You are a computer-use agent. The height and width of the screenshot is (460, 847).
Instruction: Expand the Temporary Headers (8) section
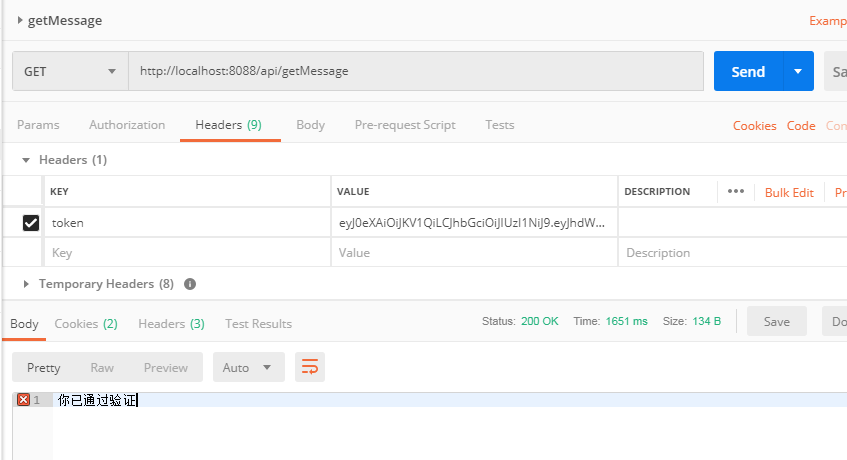(x=26, y=284)
